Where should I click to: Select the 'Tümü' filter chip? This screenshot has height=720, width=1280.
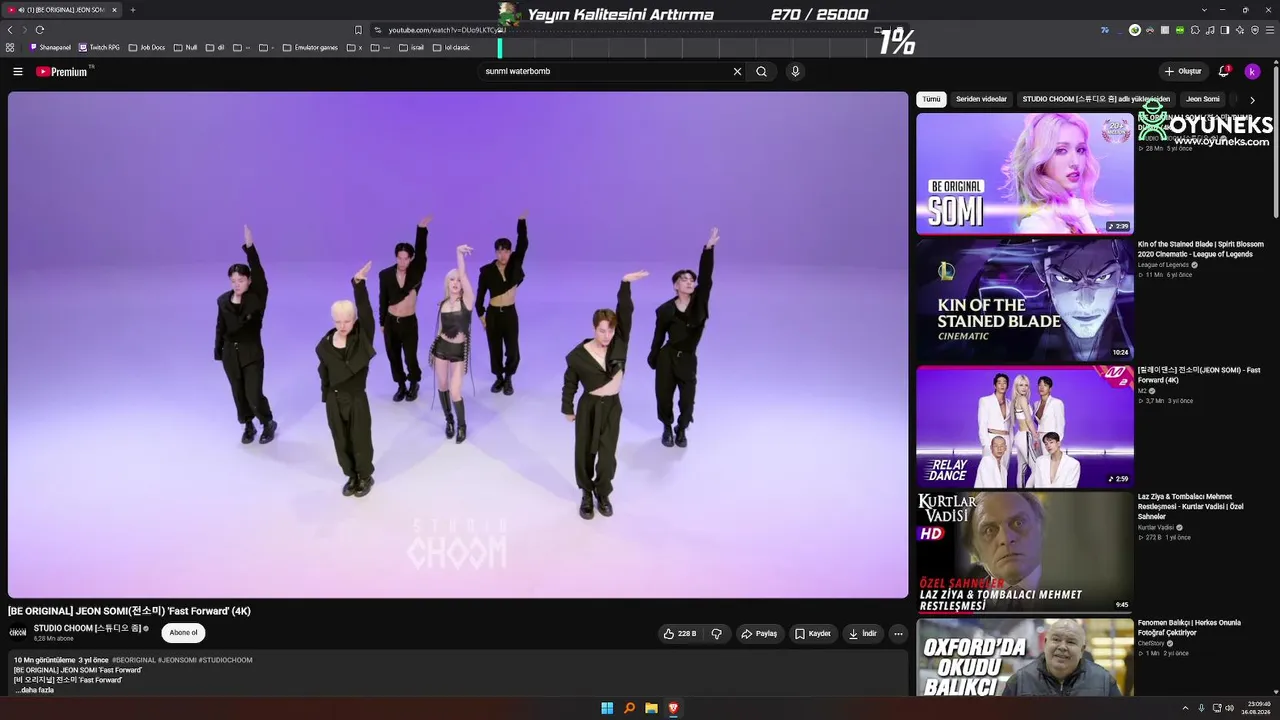click(x=931, y=100)
